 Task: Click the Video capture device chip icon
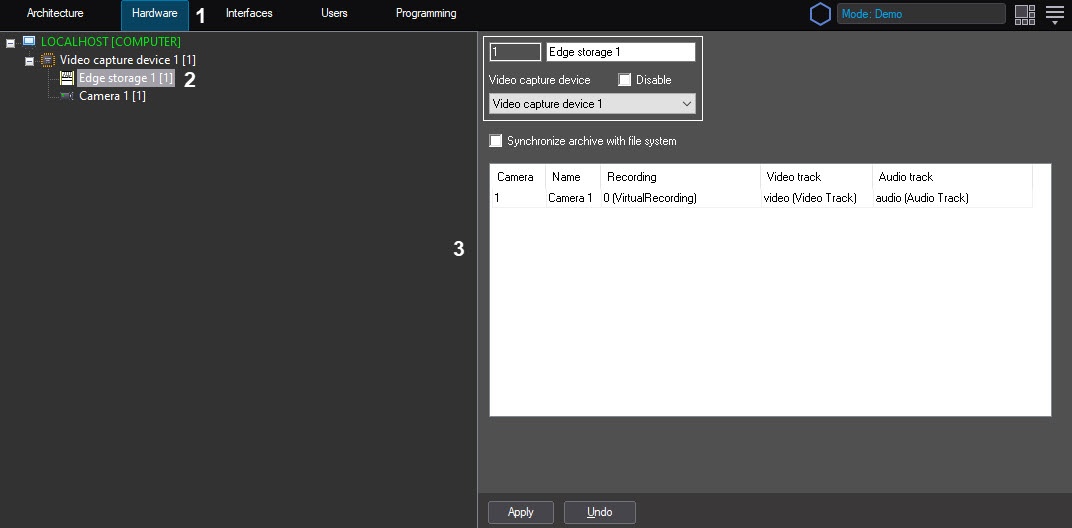tap(47, 60)
